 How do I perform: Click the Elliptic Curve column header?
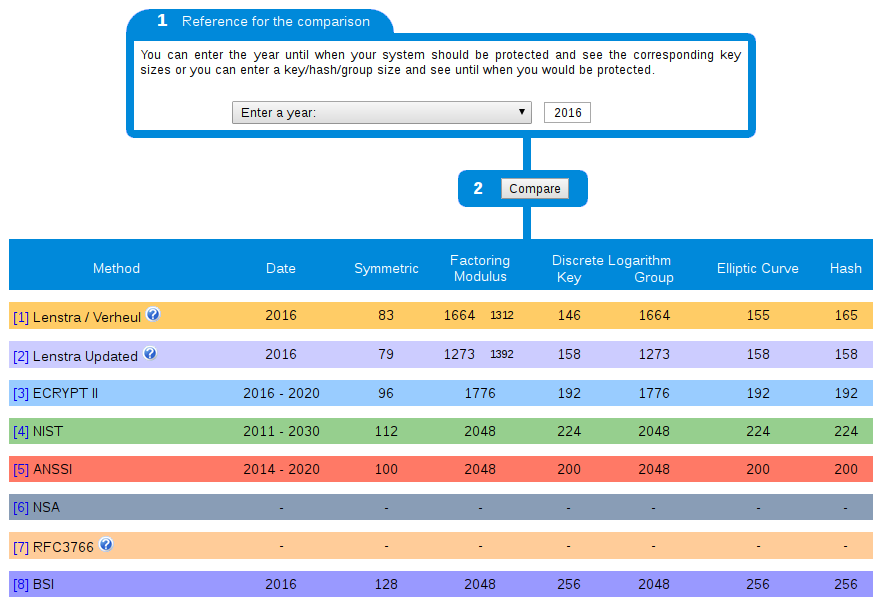757,269
